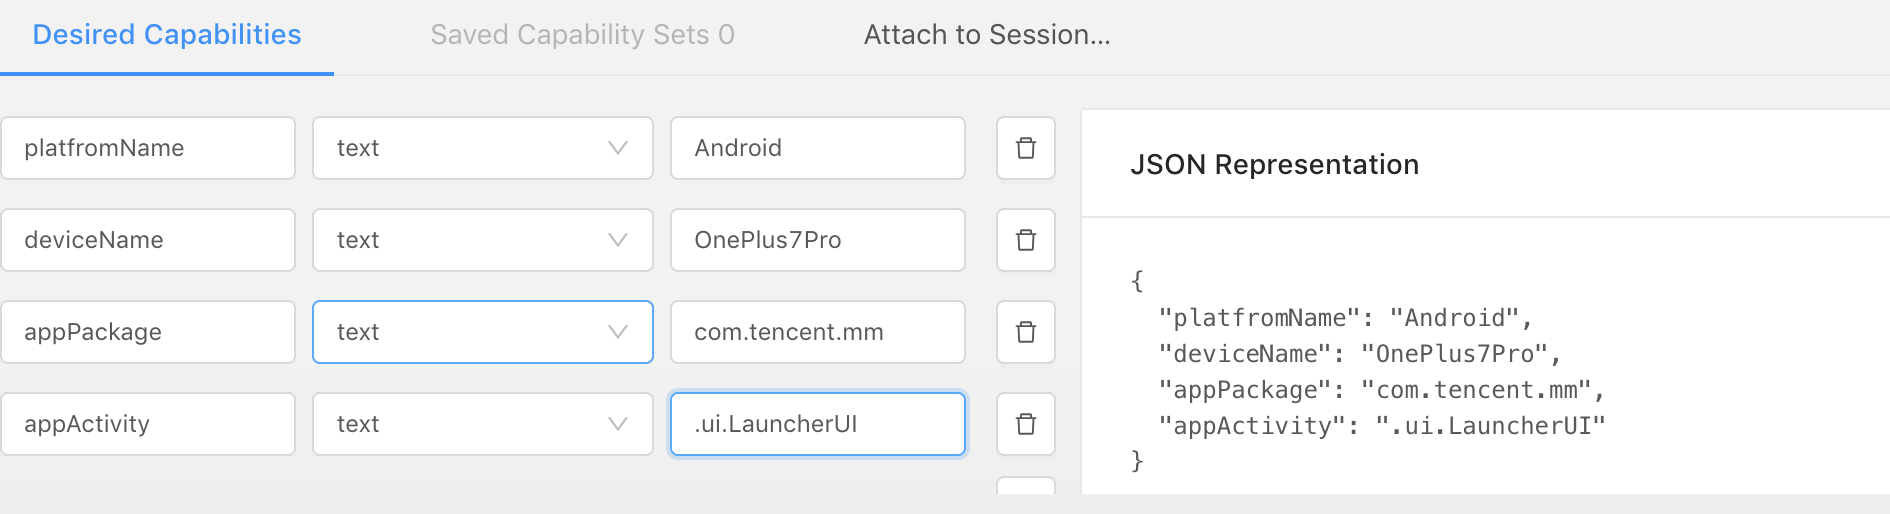Click the com.tencent.mm value field
Screen dimensions: 1890x514
pyautogui.click(x=817, y=332)
